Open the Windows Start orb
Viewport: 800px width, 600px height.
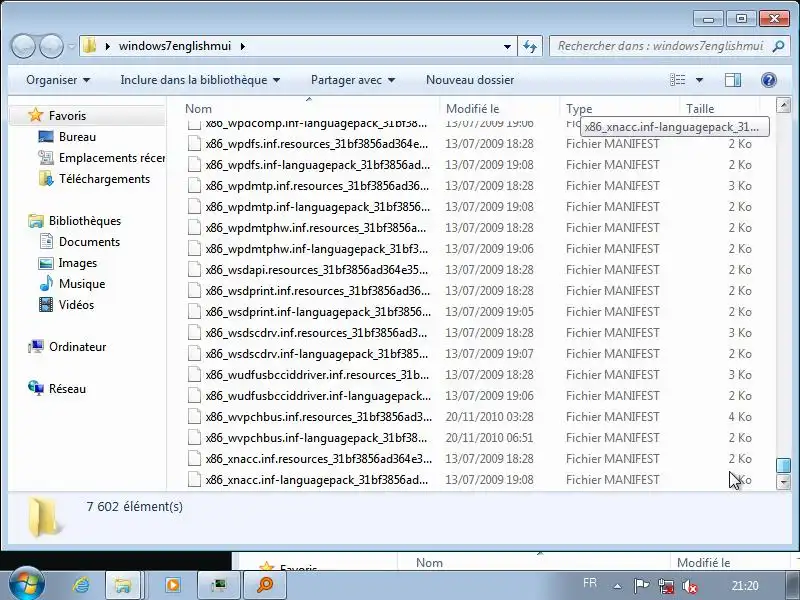(27, 583)
